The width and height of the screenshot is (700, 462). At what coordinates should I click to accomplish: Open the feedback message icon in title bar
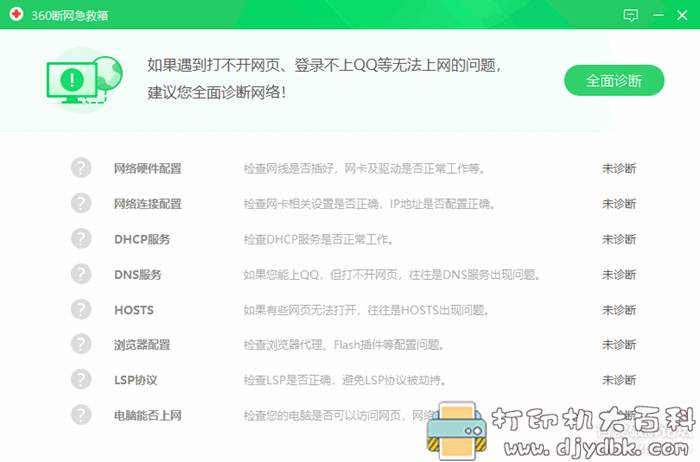tap(630, 16)
